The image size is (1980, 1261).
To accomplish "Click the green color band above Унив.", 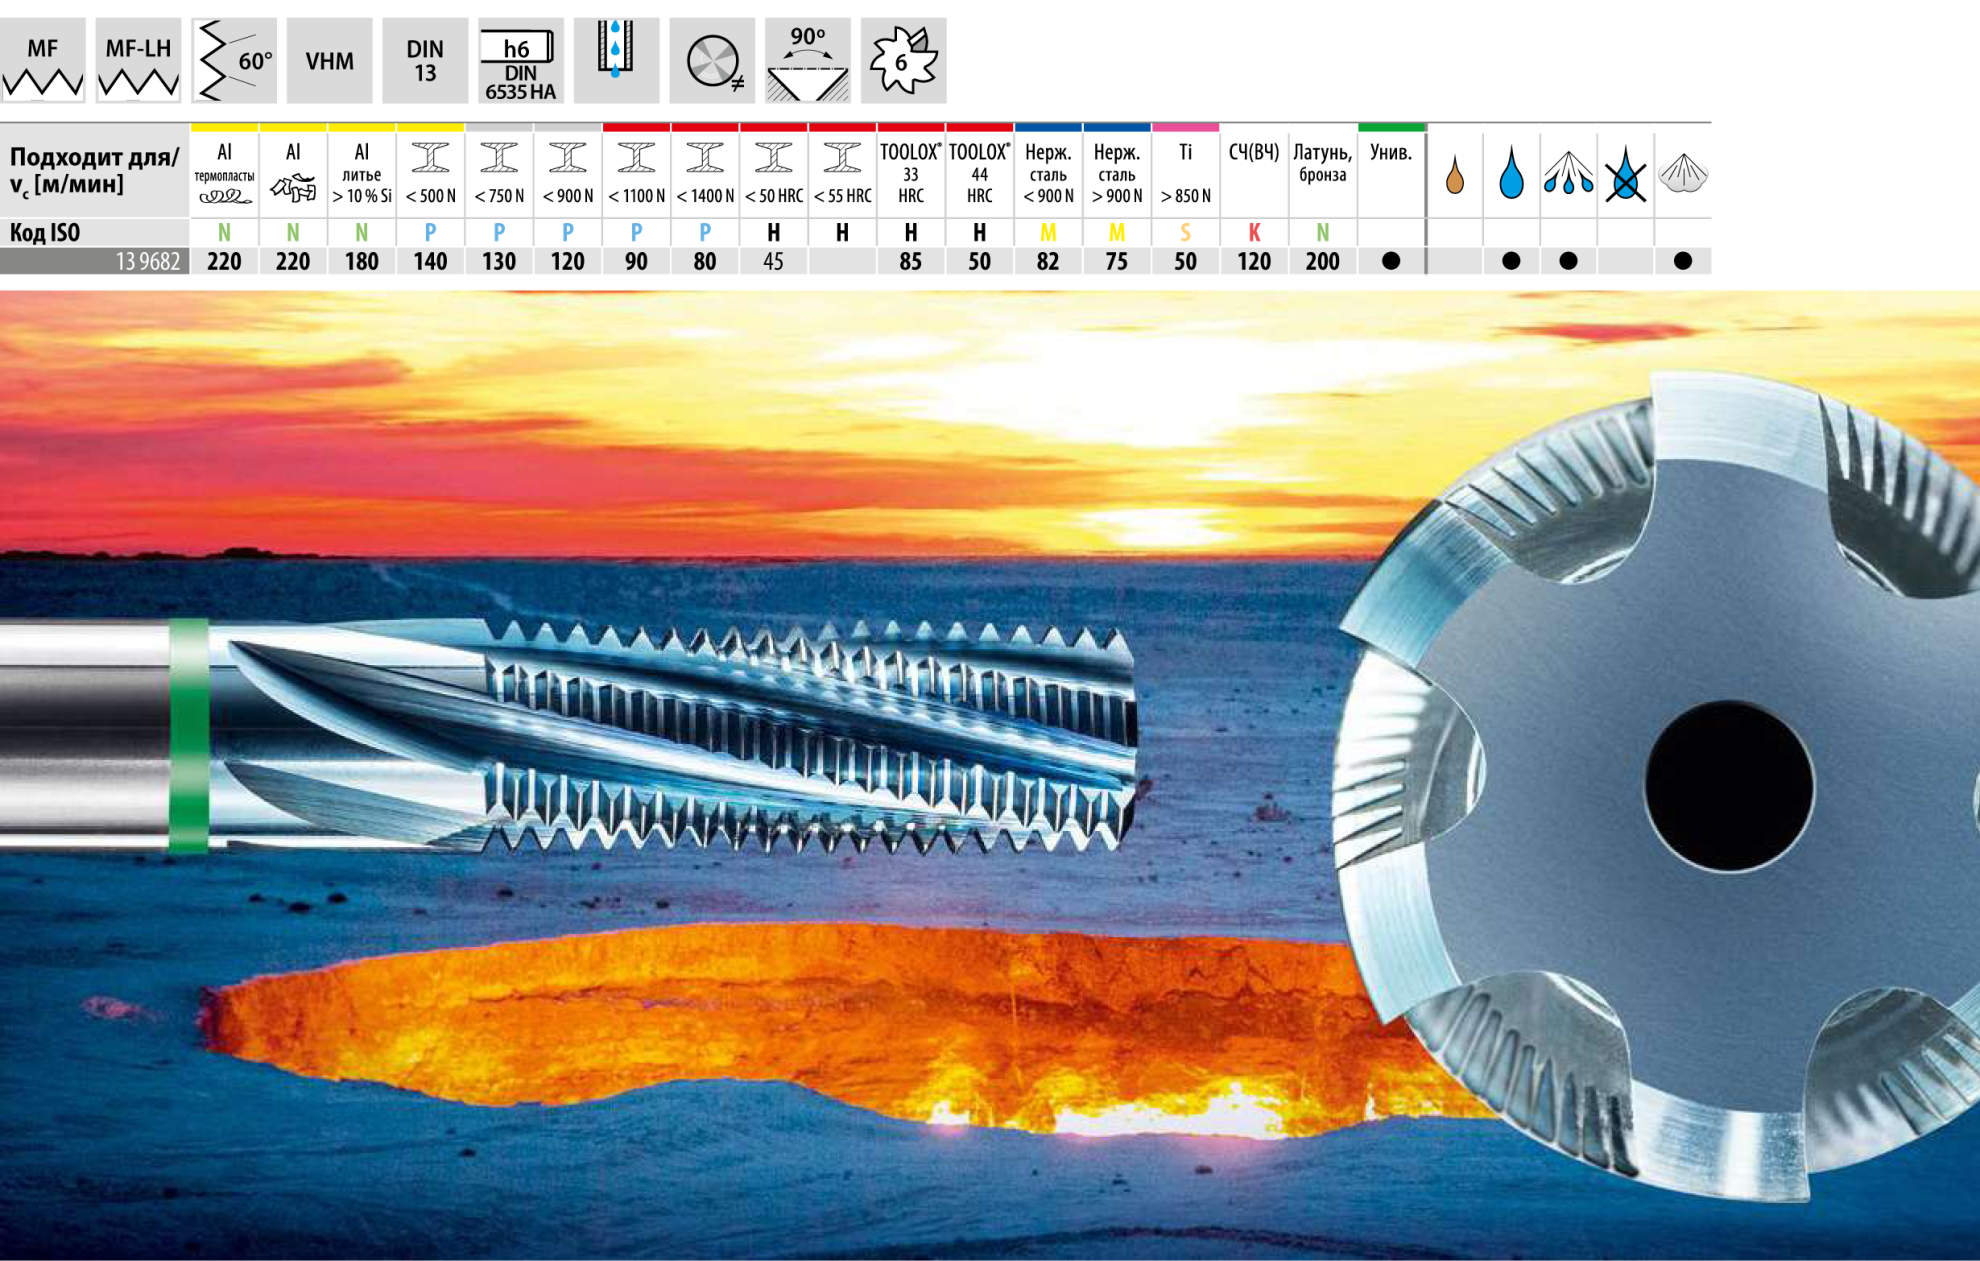I will pos(1391,128).
